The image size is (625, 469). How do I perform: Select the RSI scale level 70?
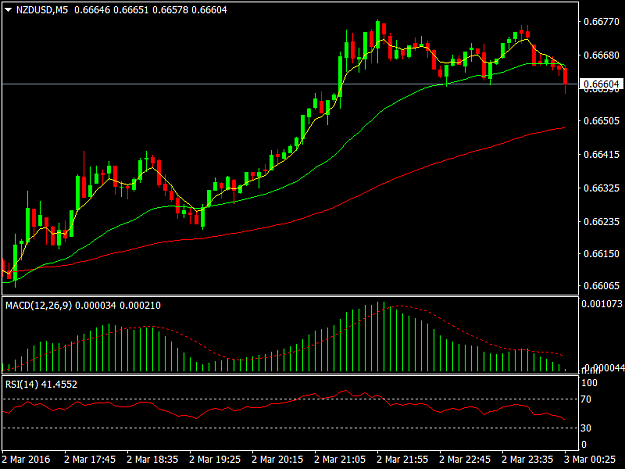pyautogui.click(x=586, y=399)
